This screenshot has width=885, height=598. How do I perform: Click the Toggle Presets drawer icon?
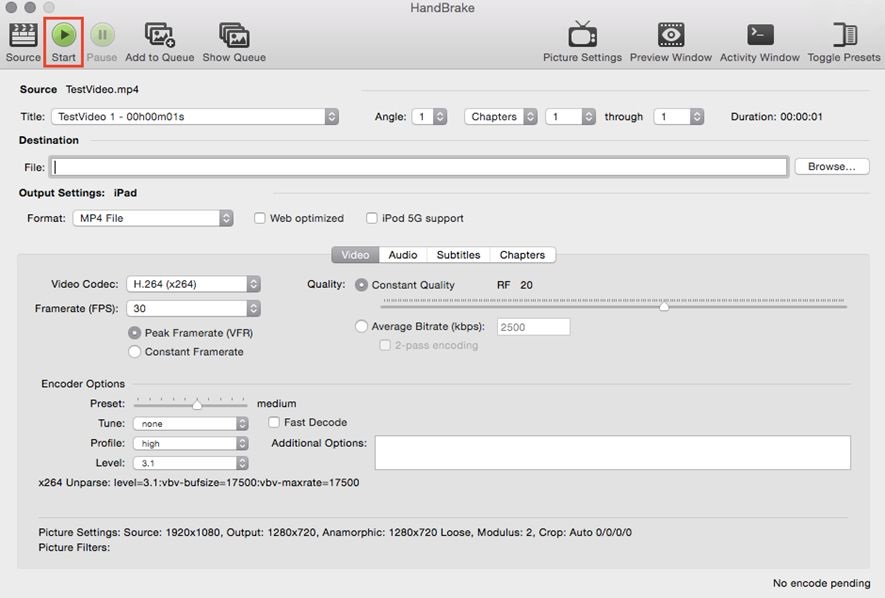(844, 34)
